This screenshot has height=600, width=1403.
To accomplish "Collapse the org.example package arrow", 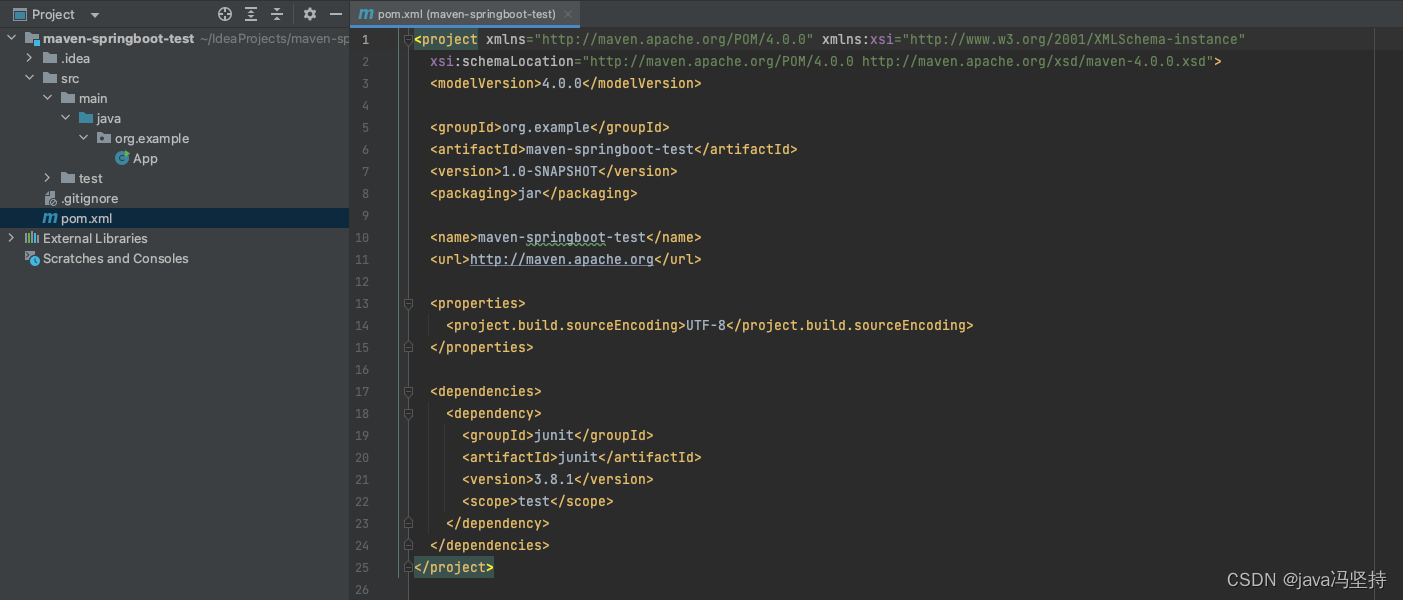I will click(x=84, y=138).
